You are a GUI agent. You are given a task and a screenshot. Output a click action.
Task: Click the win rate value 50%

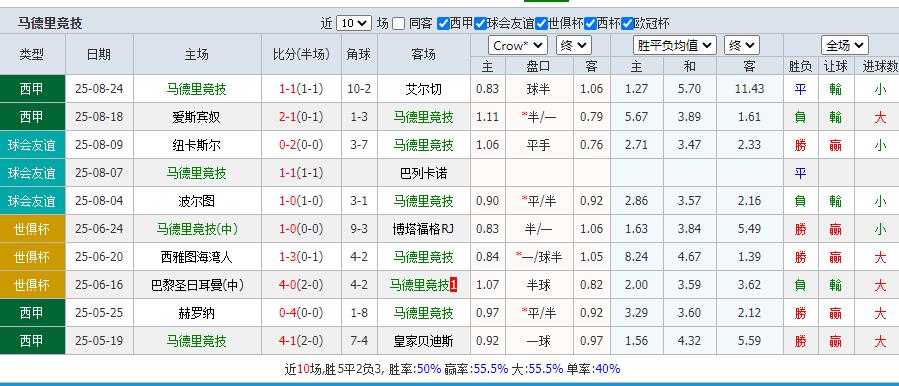pyautogui.click(x=429, y=369)
